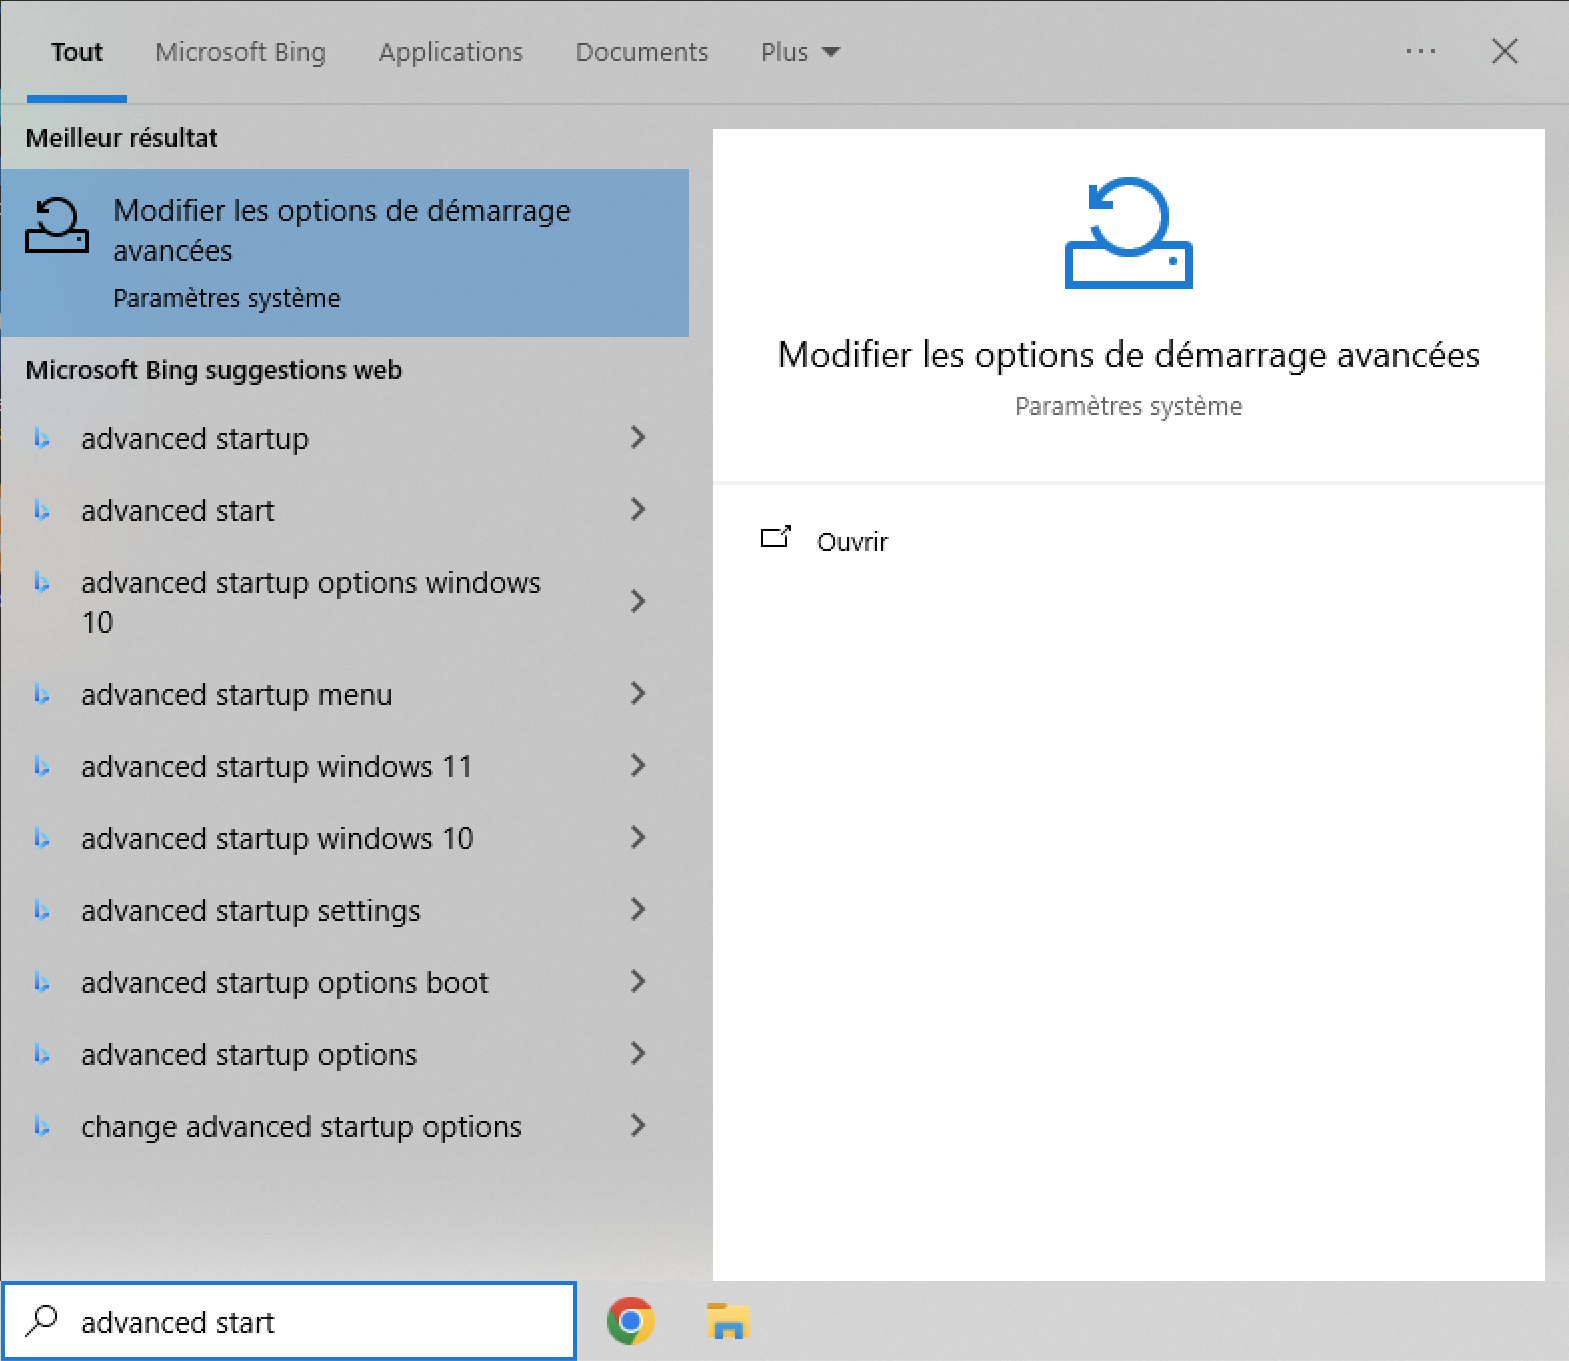
Task: Expand the 'advanced start' suggestion chevron
Action: click(638, 510)
